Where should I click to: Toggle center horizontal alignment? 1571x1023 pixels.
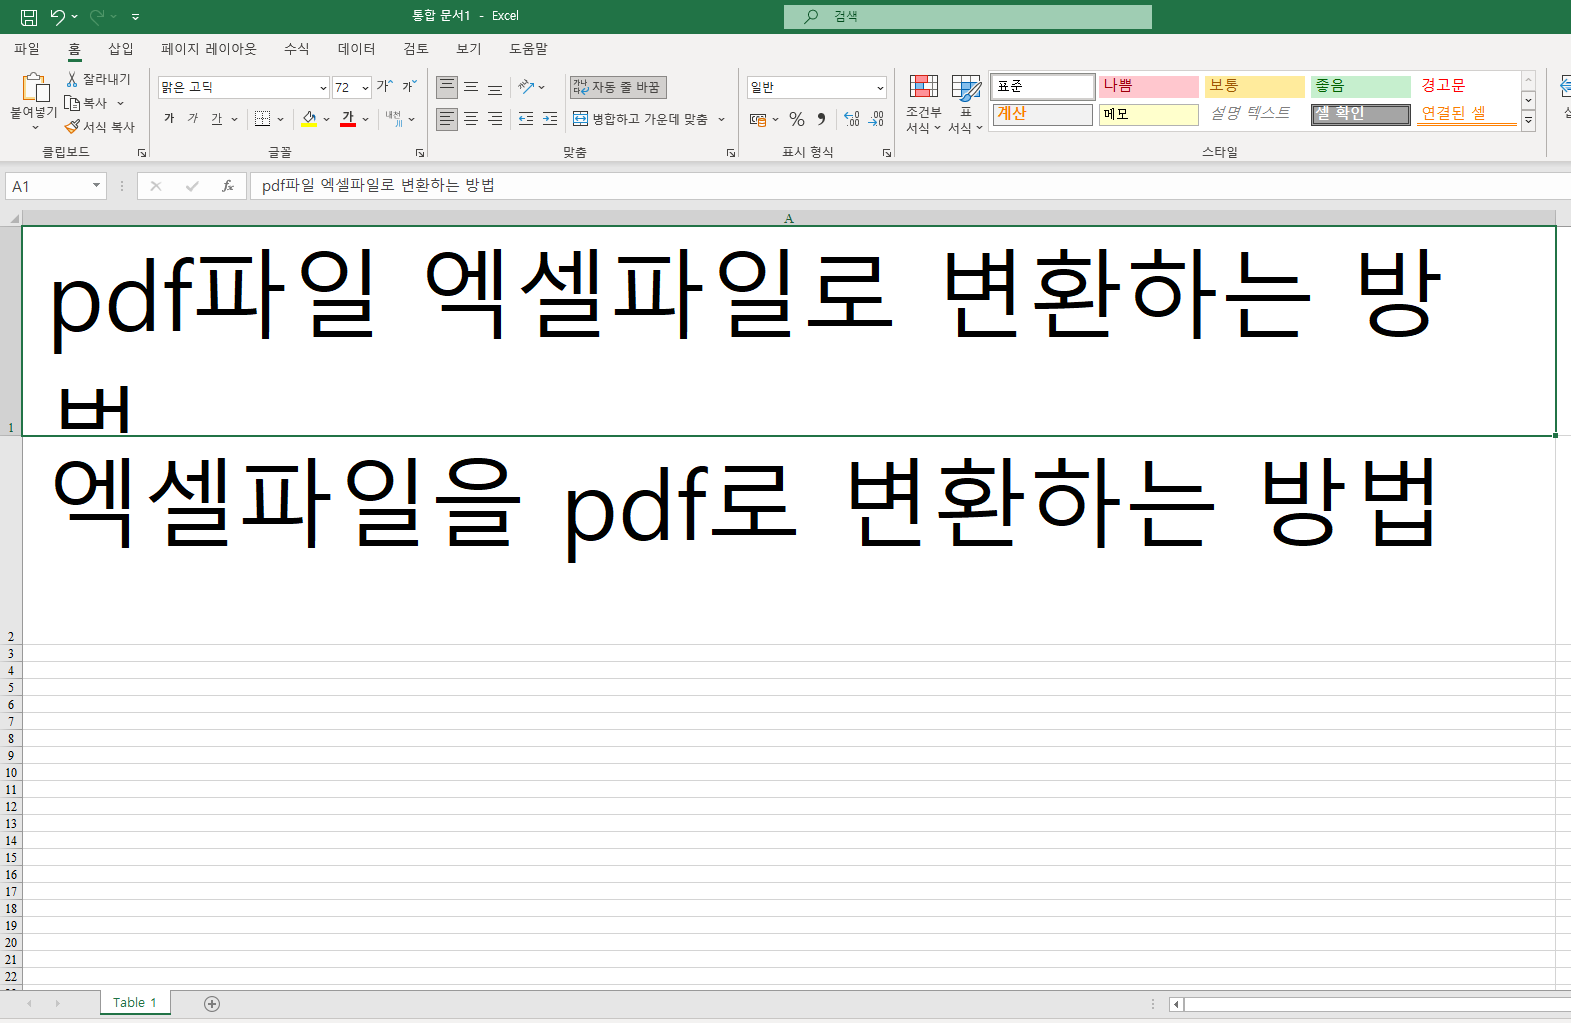(471, 119)
